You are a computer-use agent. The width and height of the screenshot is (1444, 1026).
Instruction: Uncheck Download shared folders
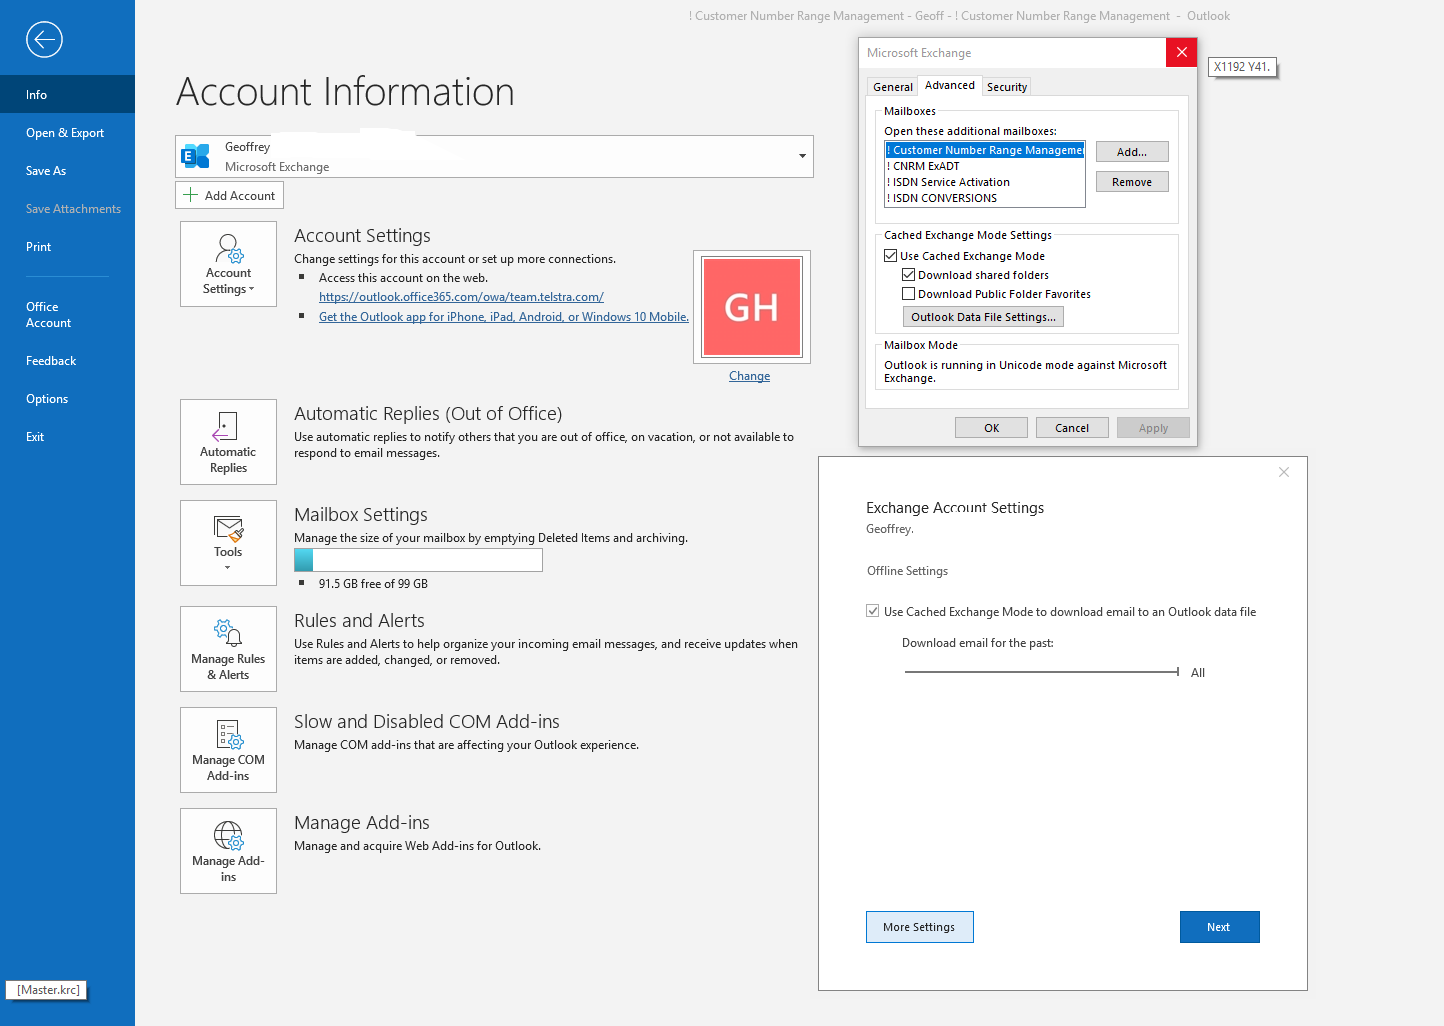[x=908, y=275]
